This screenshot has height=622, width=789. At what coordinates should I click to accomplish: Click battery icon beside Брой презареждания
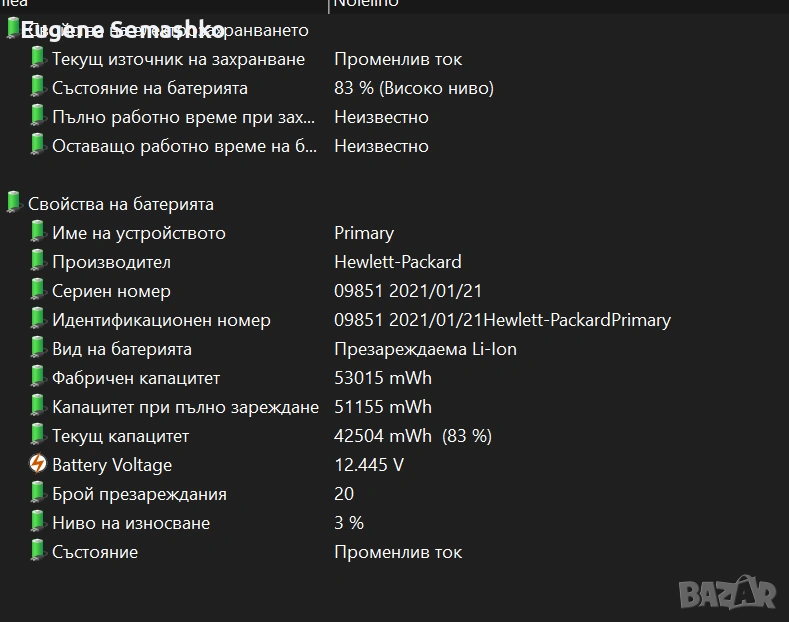point(38,493)
